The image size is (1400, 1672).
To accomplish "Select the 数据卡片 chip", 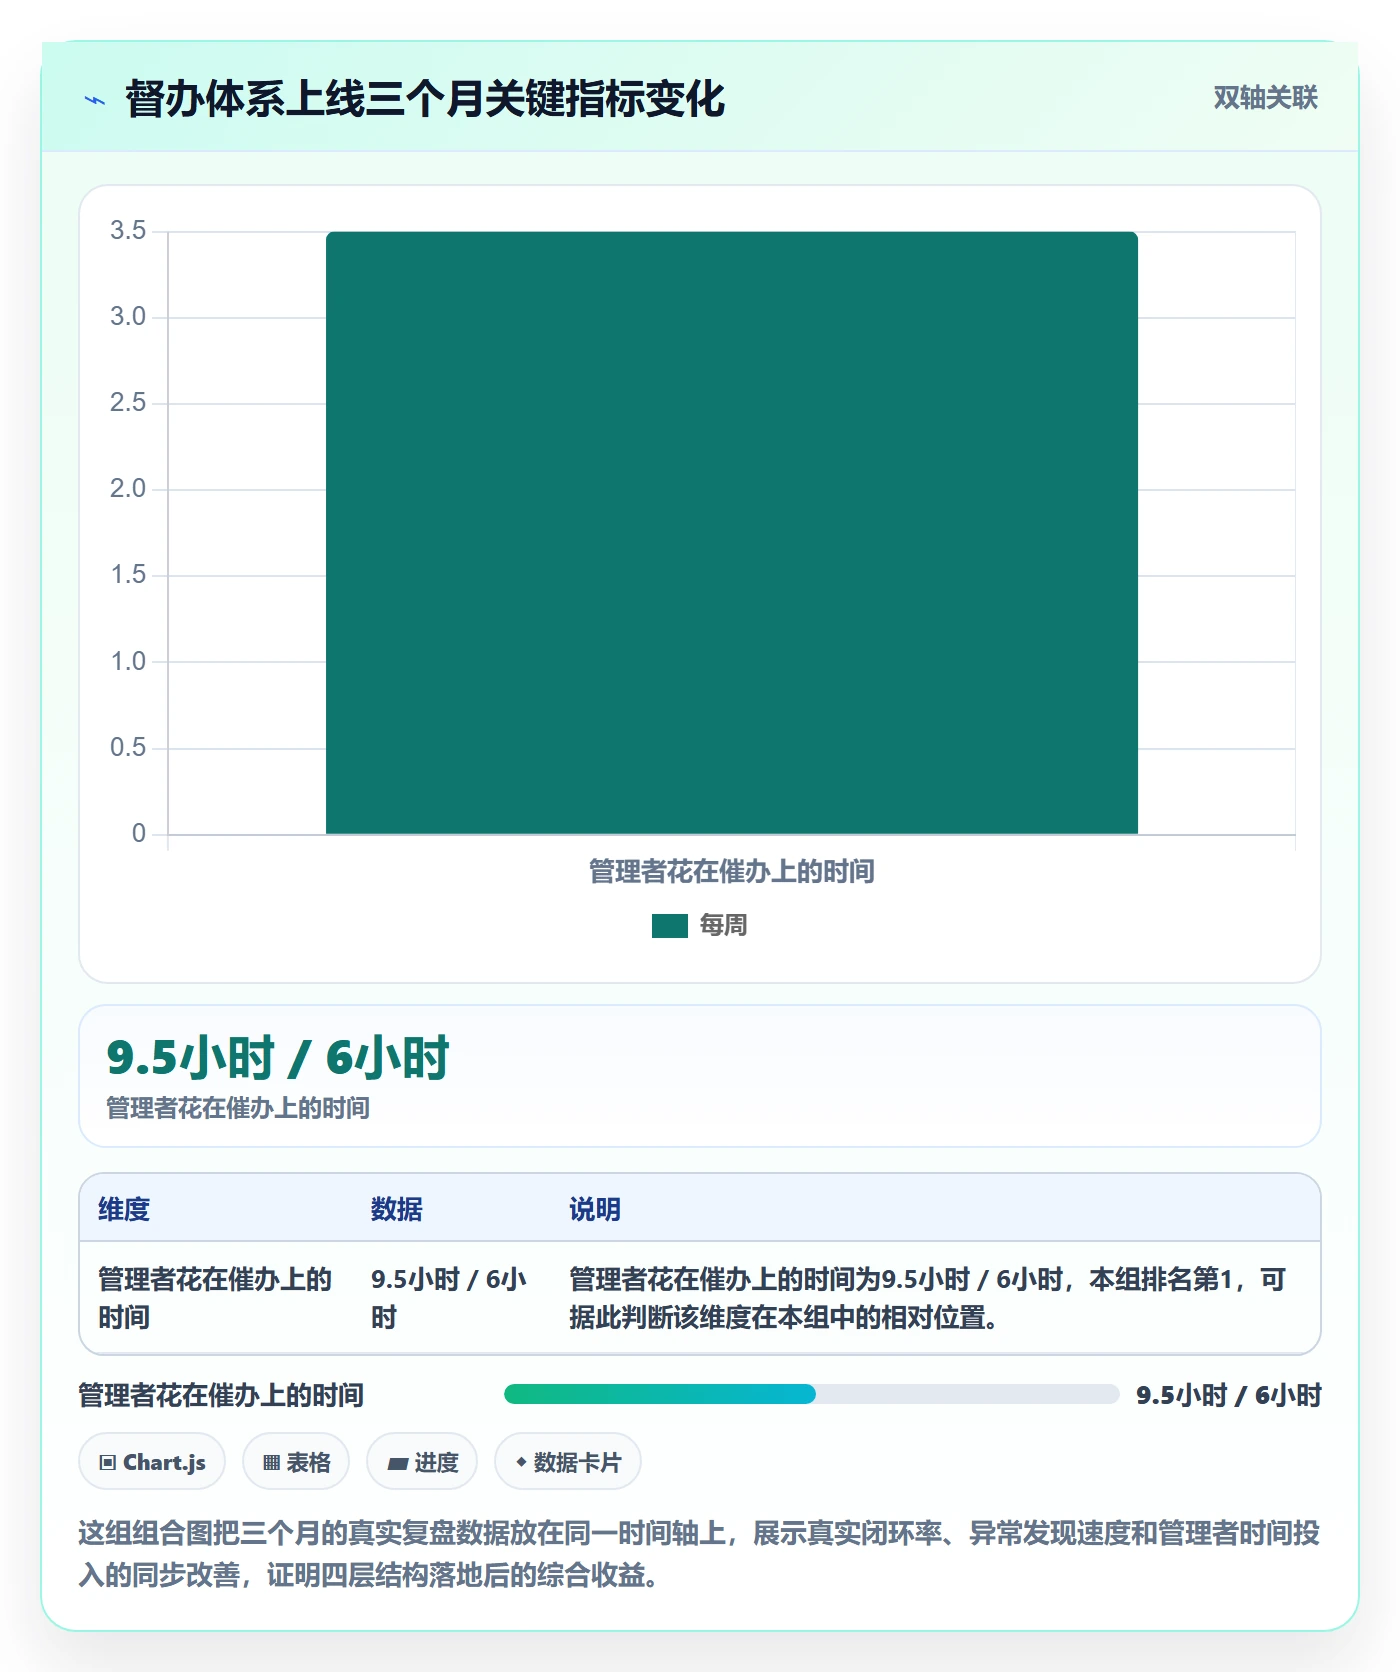I will point(568,1462).
